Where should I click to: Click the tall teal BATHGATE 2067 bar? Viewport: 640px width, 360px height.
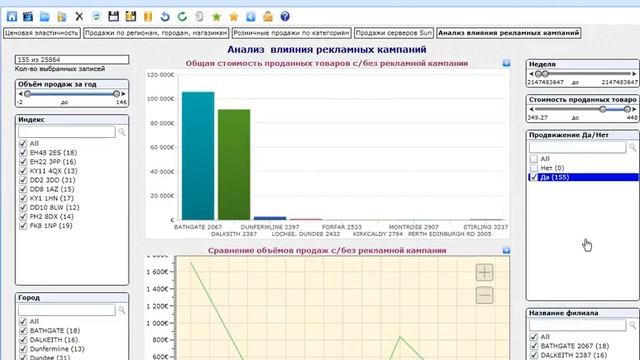point(198,156)
